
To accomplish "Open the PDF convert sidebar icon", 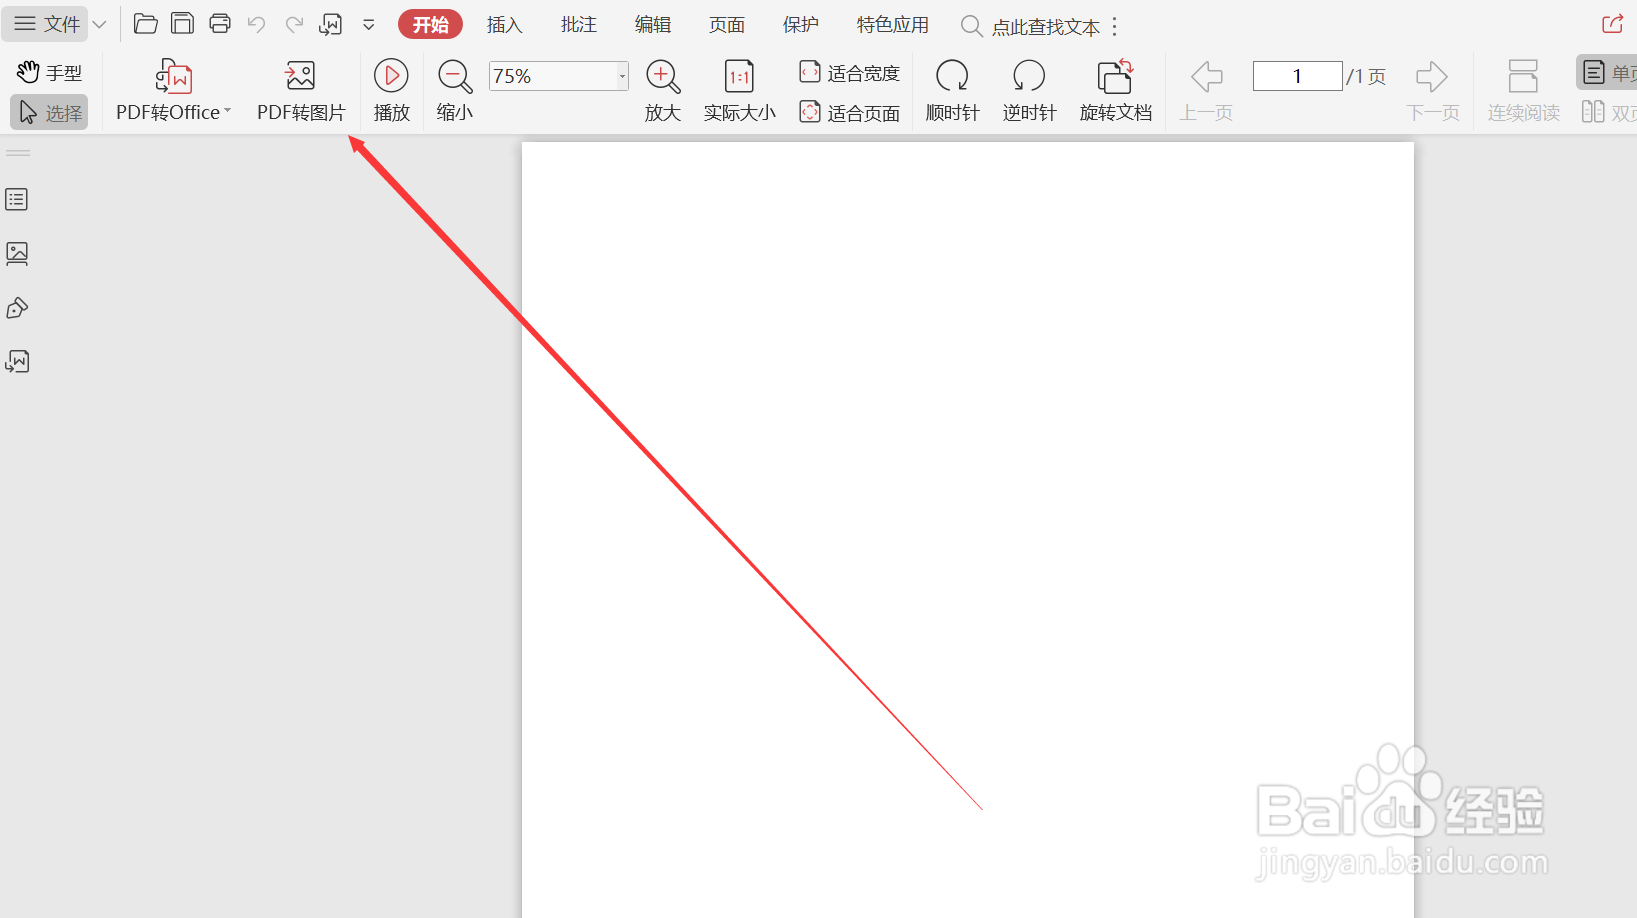I will click(x=17, y=361).
